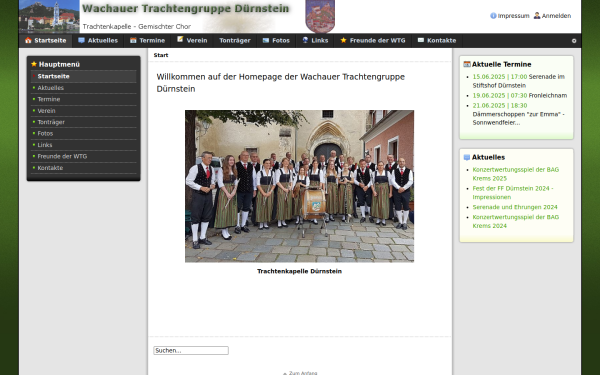Click the Dürnstein coat of arms emblem

point(320,16)
